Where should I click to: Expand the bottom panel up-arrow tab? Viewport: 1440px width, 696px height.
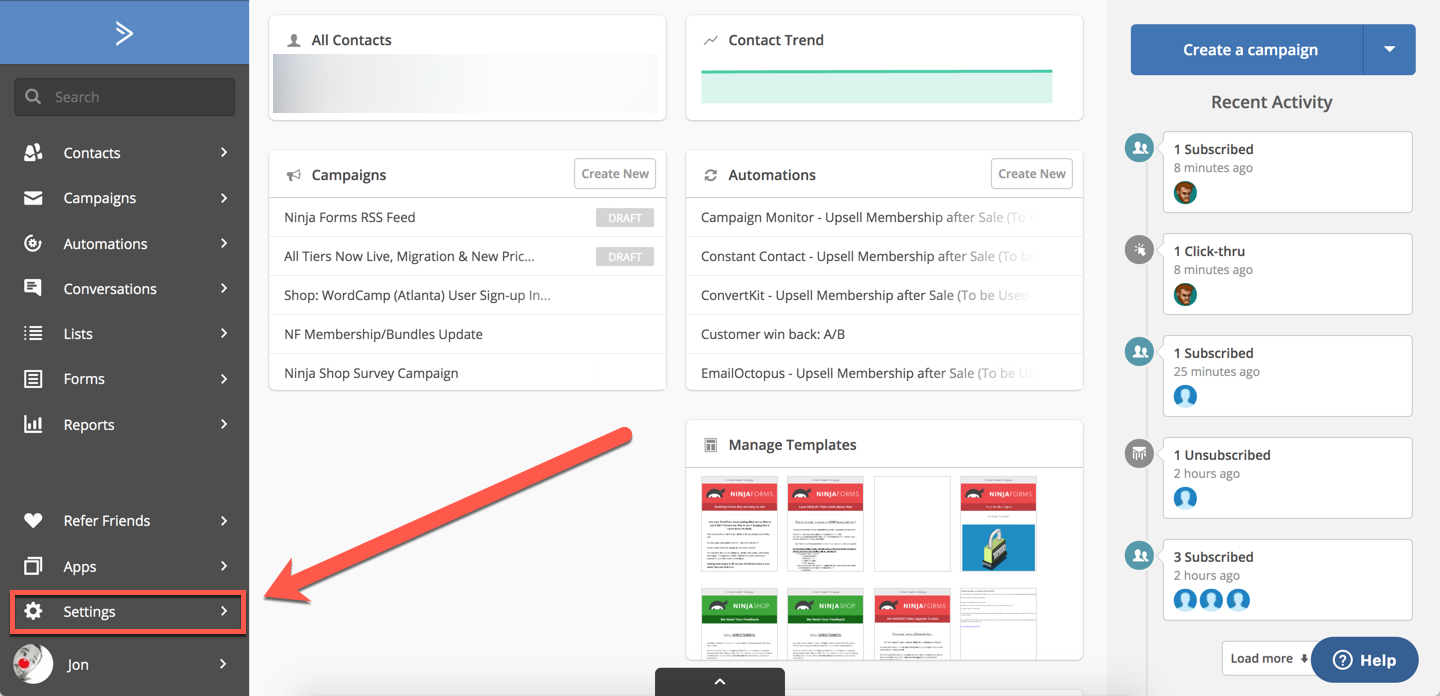pos(719,682)
